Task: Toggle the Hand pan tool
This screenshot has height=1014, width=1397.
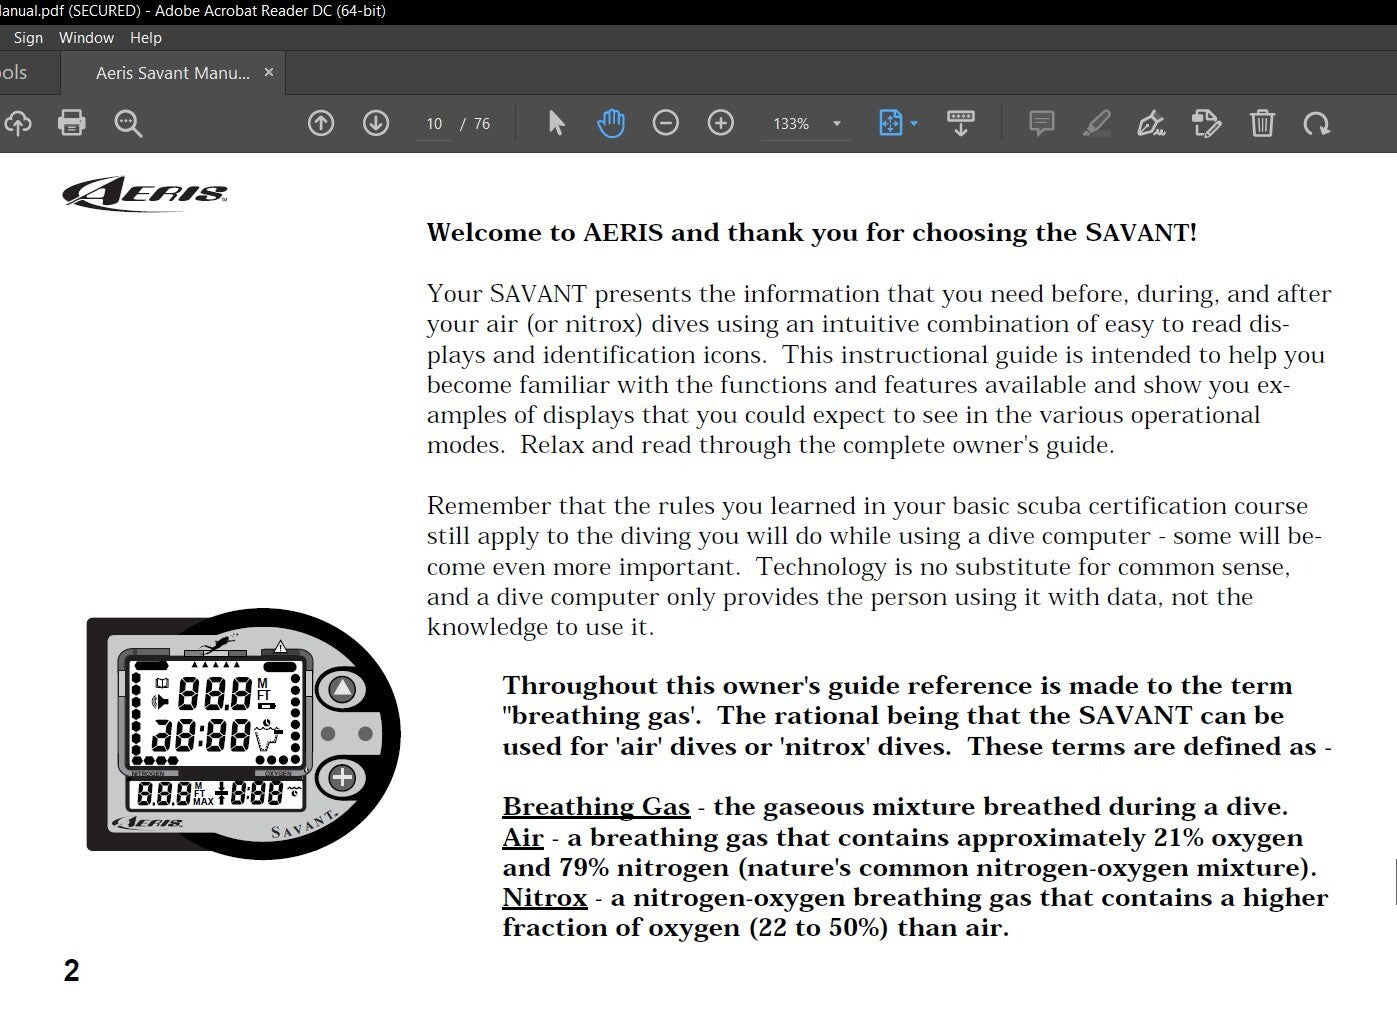Action: click(610, 123)
